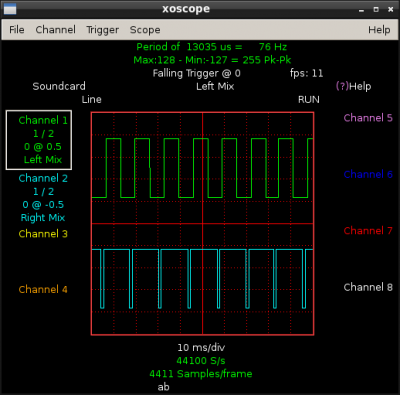
Task: Click the Period of 13035 us readout
Action: point(212,47)
